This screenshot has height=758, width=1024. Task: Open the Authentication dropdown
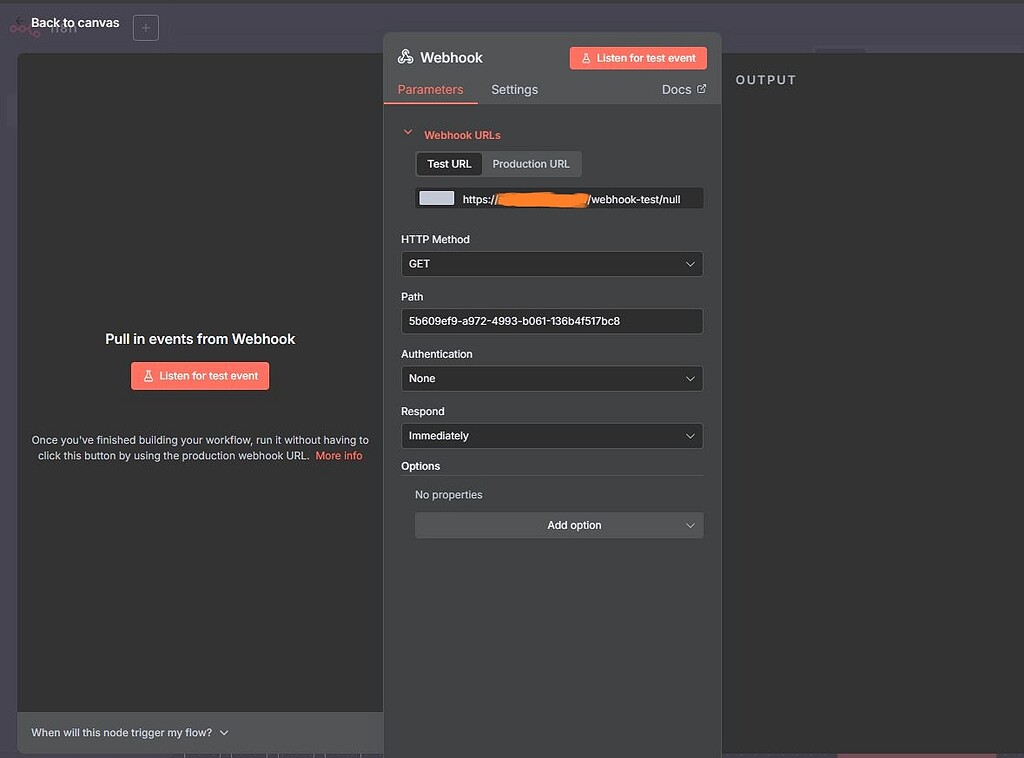pos(552,378)
